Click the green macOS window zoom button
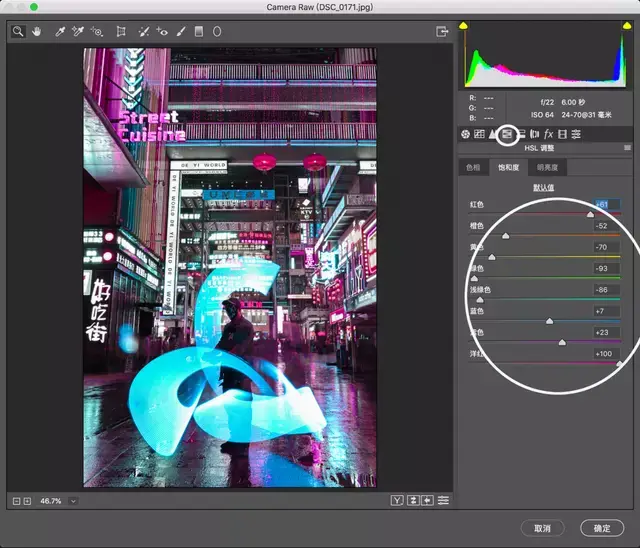Screen dimensions: 640x548 34,7
